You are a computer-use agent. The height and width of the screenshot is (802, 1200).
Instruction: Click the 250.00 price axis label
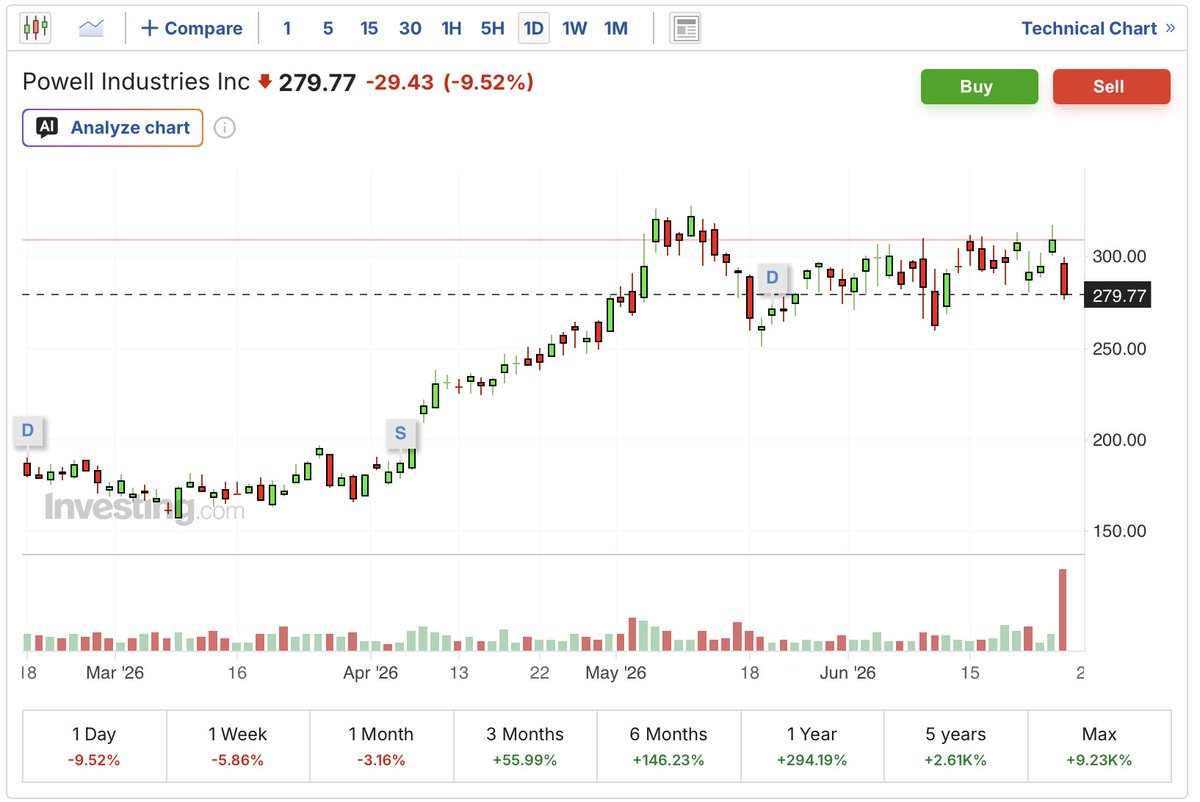point(1120,349)
